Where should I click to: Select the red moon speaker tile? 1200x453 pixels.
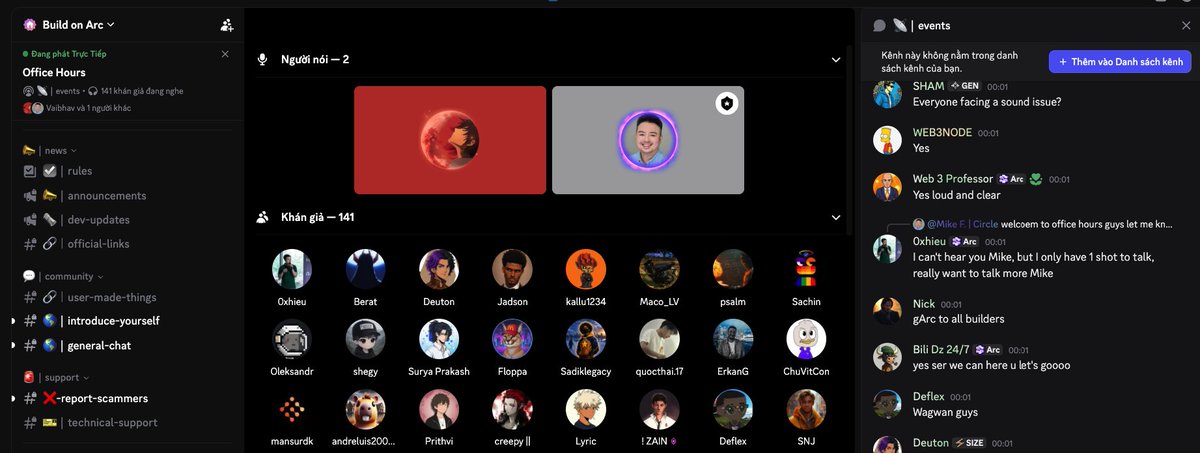click(450, 140)
